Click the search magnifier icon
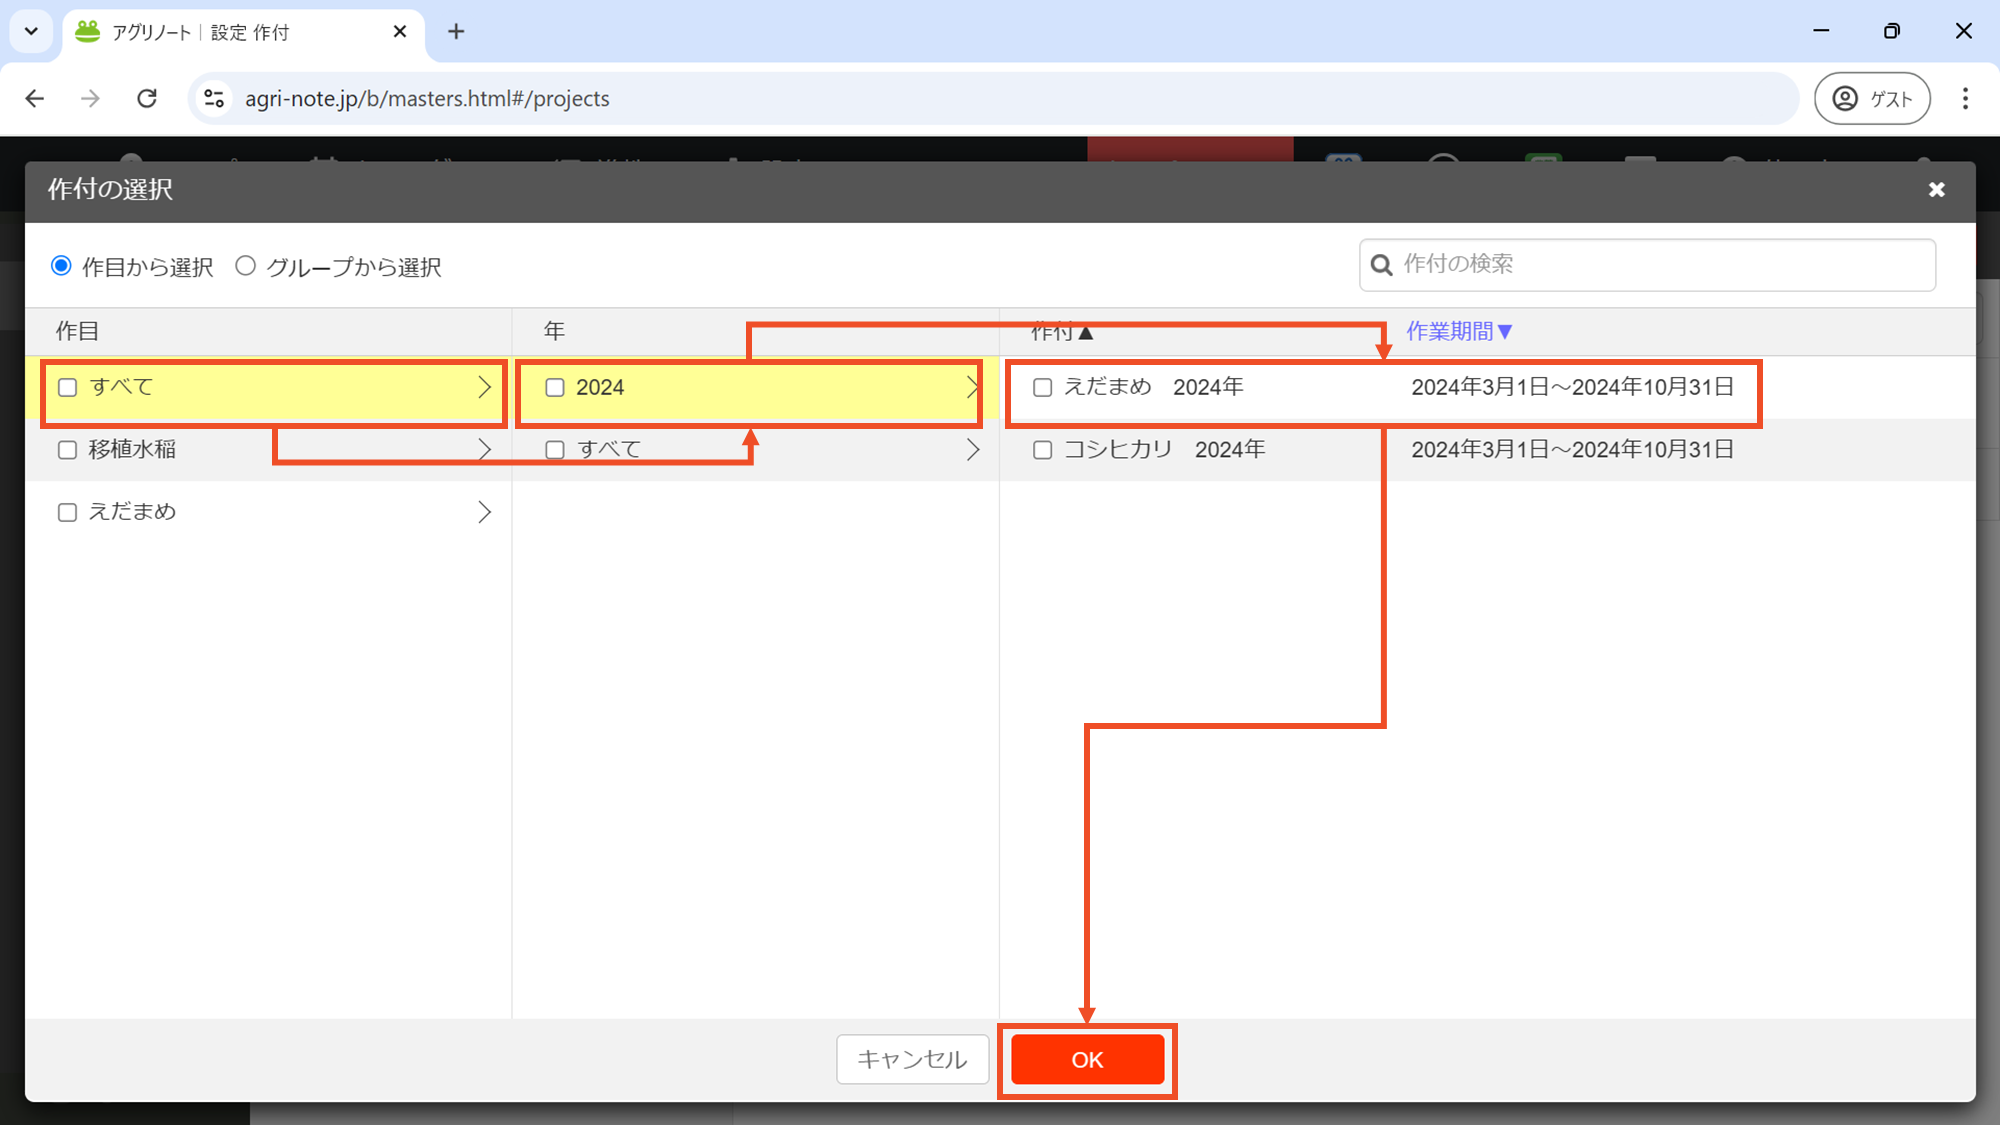The height and width of the screenshot is (1125, 2000). tap(1381, 265)
